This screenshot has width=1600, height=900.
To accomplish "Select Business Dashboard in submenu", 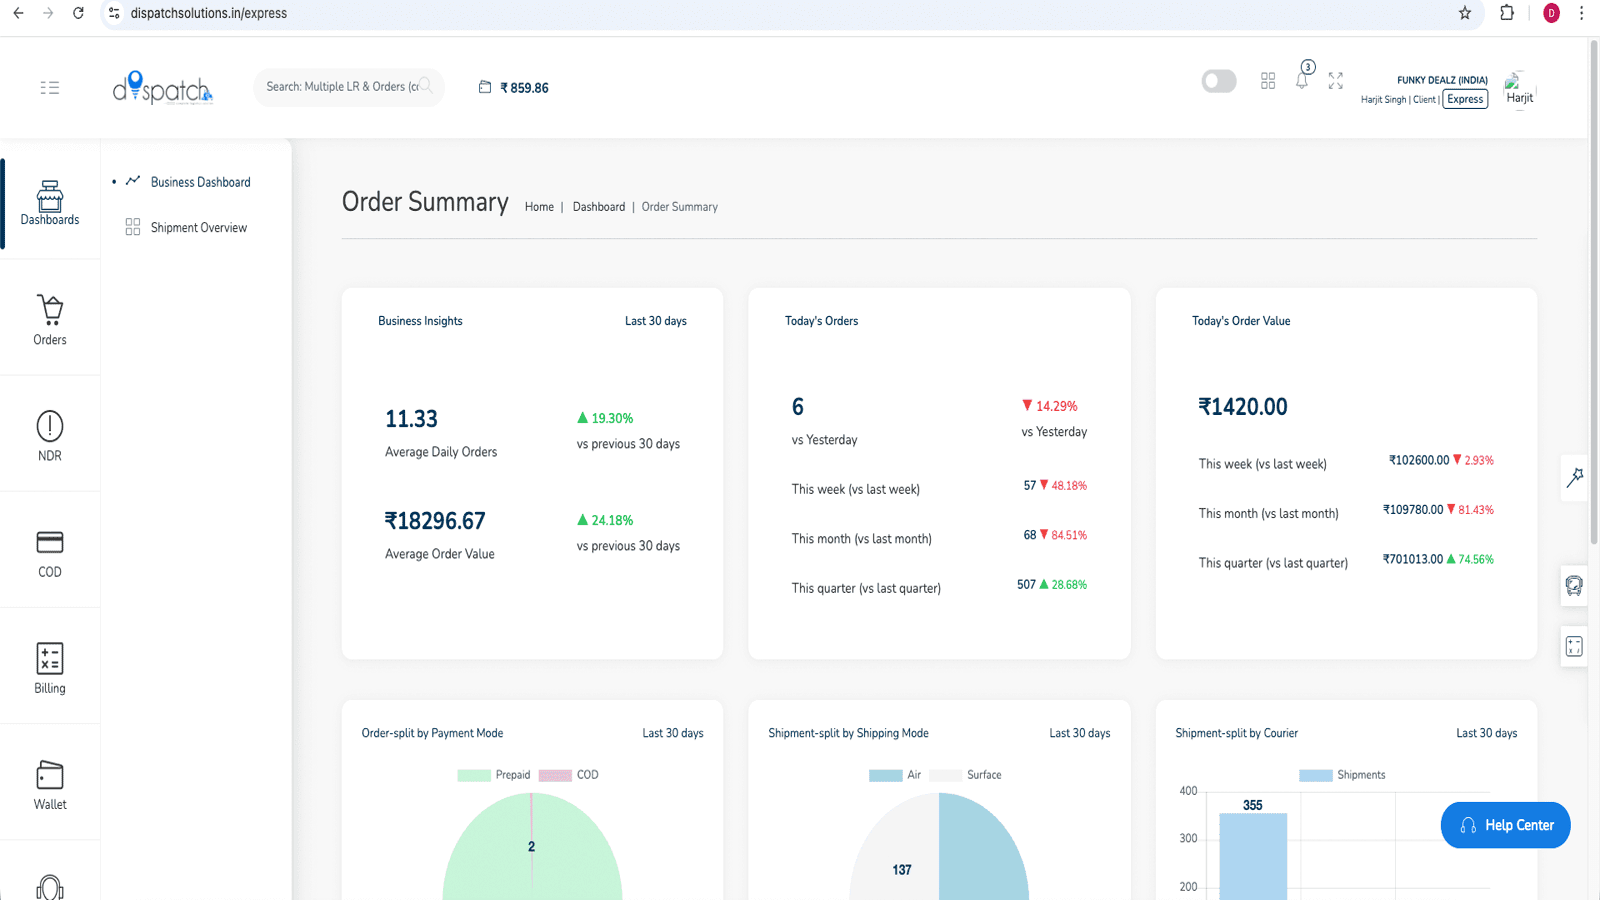I will coord(201,182).
